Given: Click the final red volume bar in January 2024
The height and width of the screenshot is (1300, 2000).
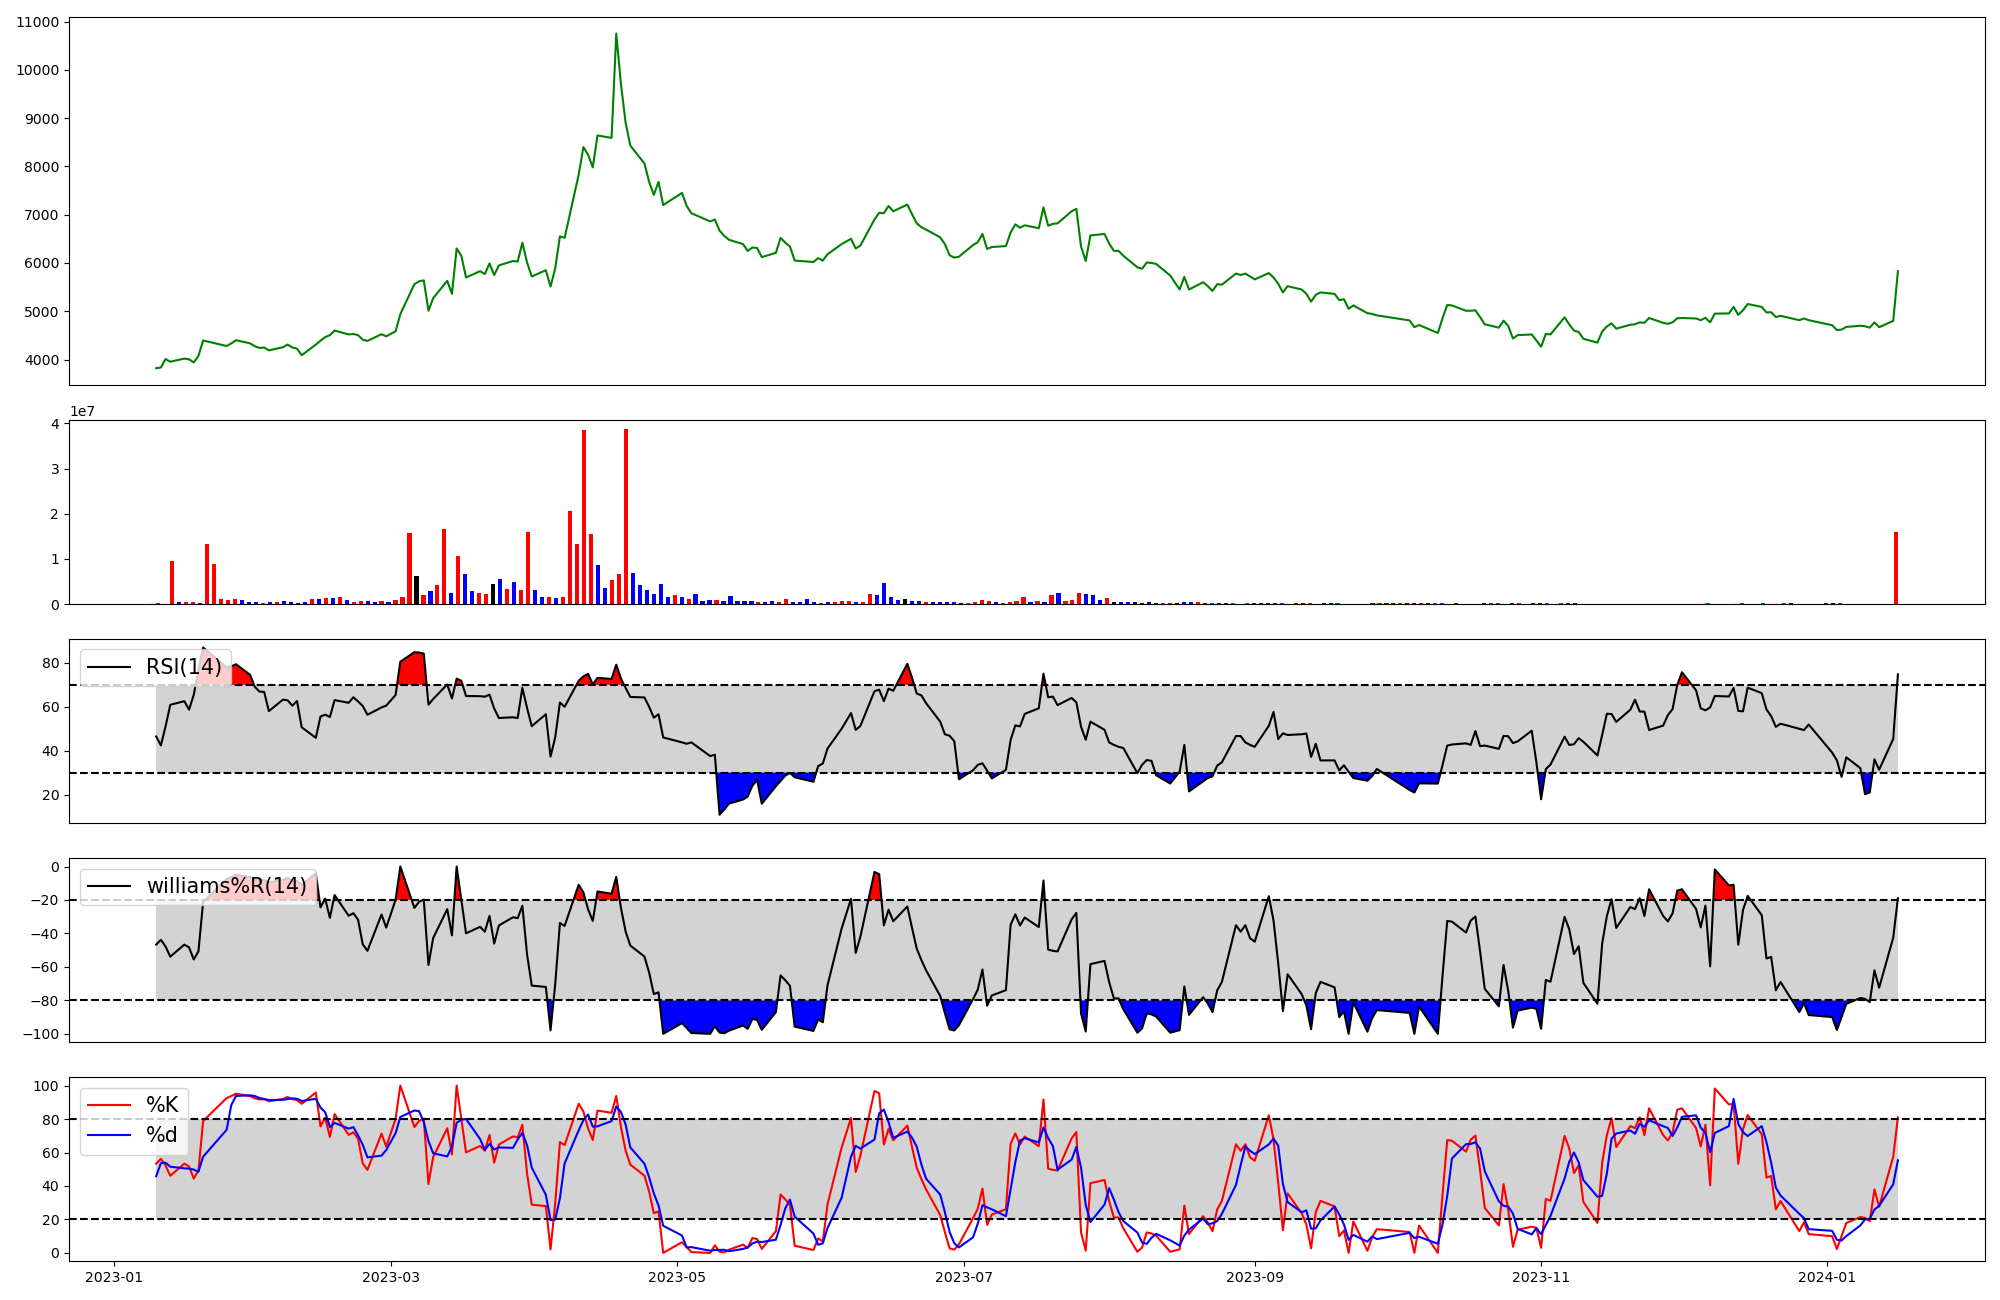Looking at the screenshot, I should (x=1896, y=568).
